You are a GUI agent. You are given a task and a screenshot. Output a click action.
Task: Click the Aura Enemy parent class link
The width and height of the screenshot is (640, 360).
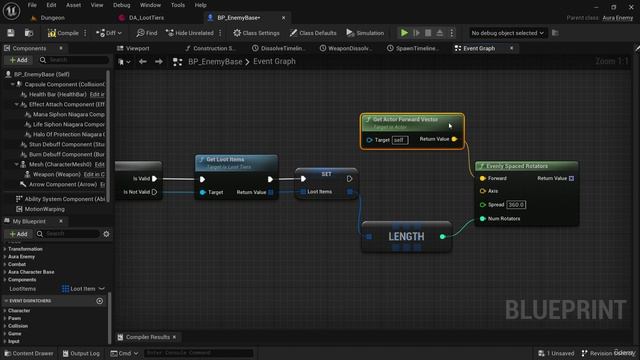[618, 18]
